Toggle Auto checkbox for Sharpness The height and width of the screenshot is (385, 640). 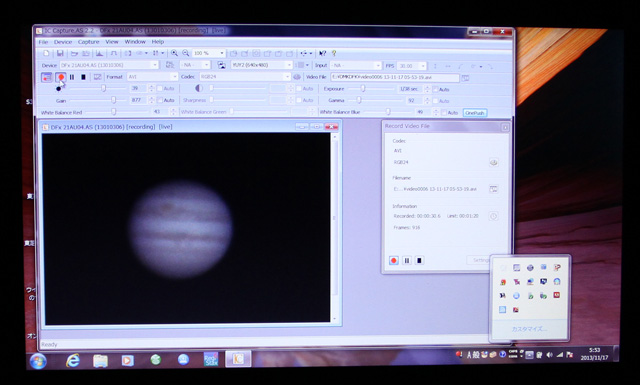299,100
